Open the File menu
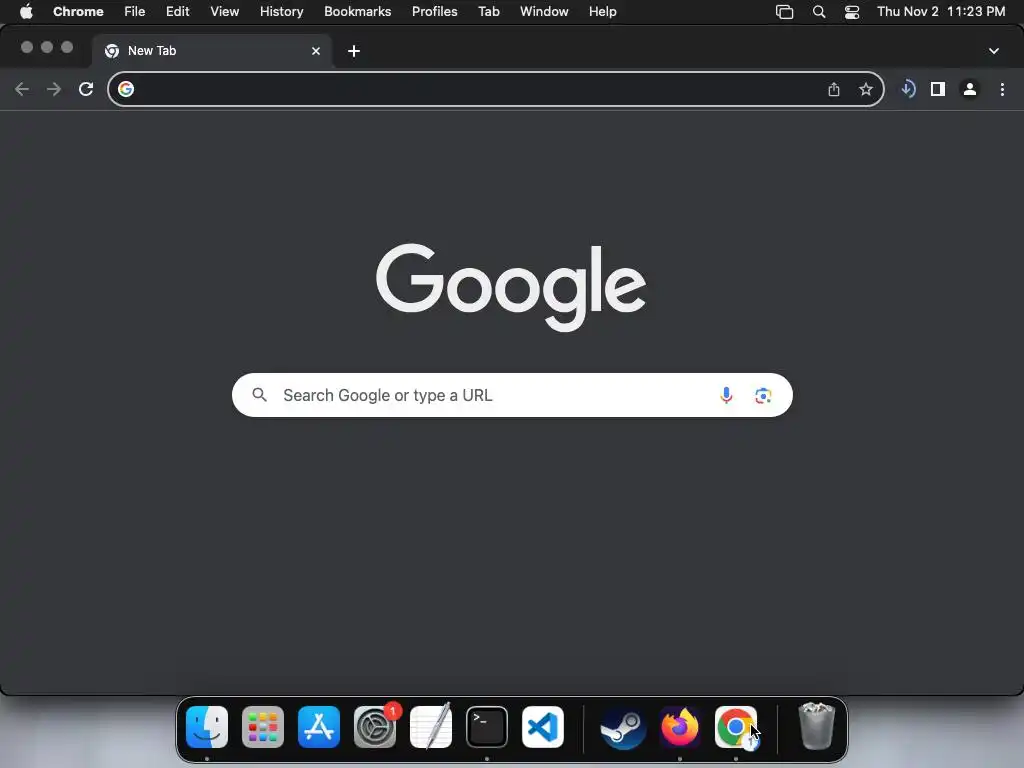1024x768 pixels. pos(135,12)
